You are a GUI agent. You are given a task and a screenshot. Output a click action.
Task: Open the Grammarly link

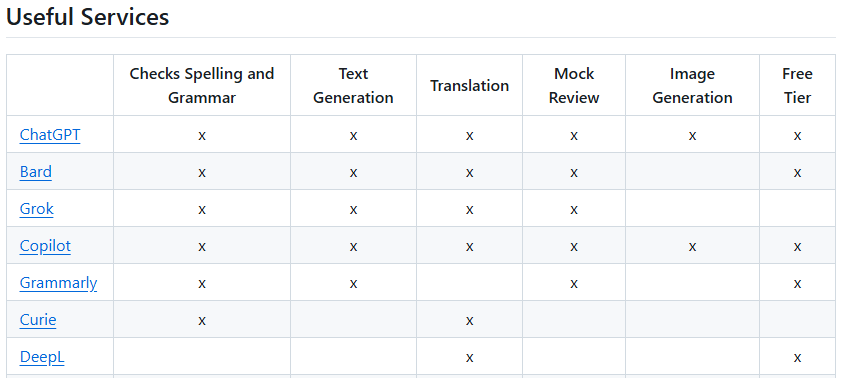(58, 283)
